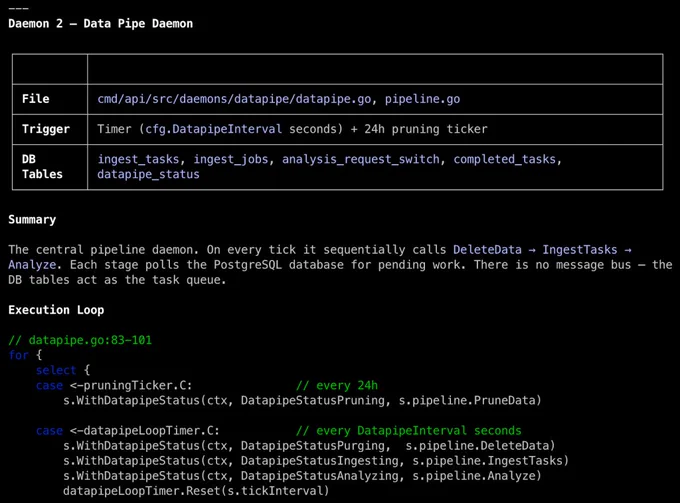The width and height of the screenshot is (680, 503).
Task: Click the 'Summary' heading
Action: (x=32, y=219)
